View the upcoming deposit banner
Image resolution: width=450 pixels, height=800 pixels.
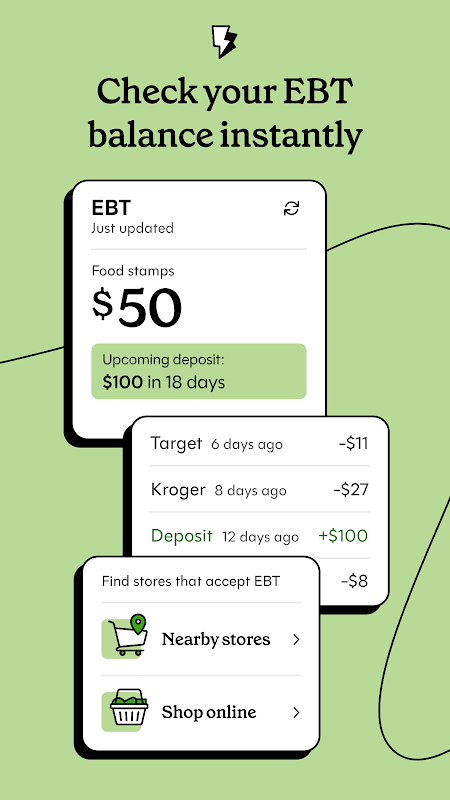[x=198, y=371]
